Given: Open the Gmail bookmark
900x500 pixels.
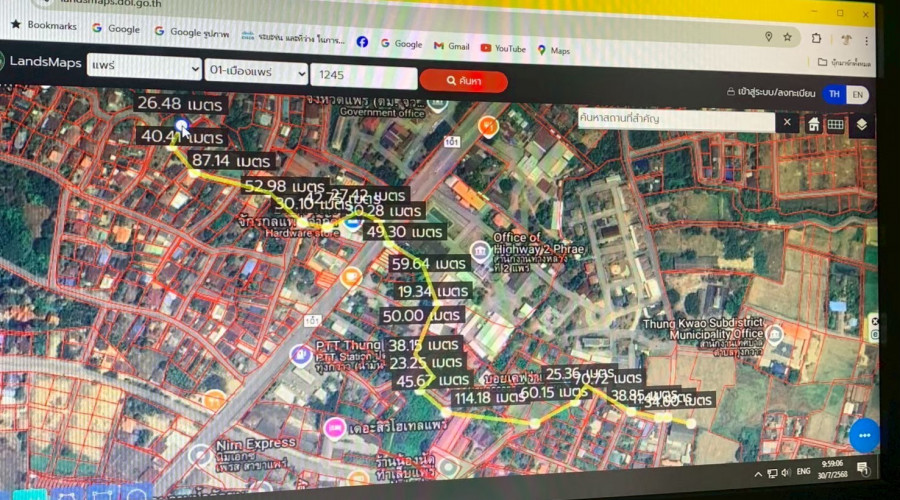Looking at the screenshot, I should pyautogui.click(x=451, y=46).
